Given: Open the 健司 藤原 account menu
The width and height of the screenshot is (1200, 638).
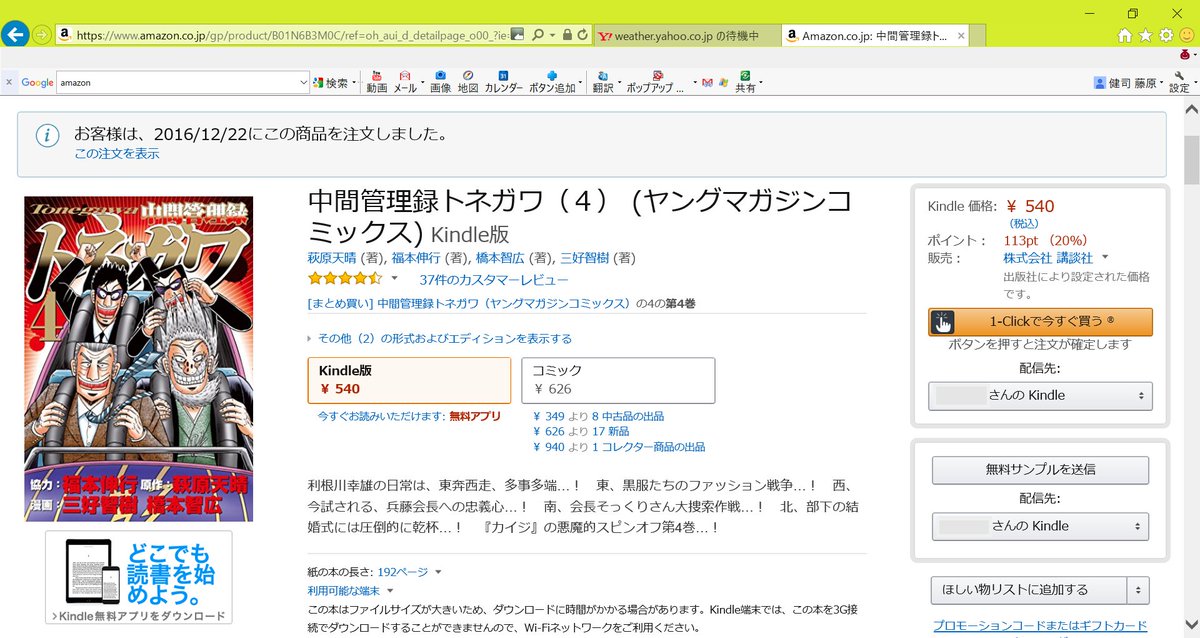Looking at the screenshot, I should pos(1129,83).
